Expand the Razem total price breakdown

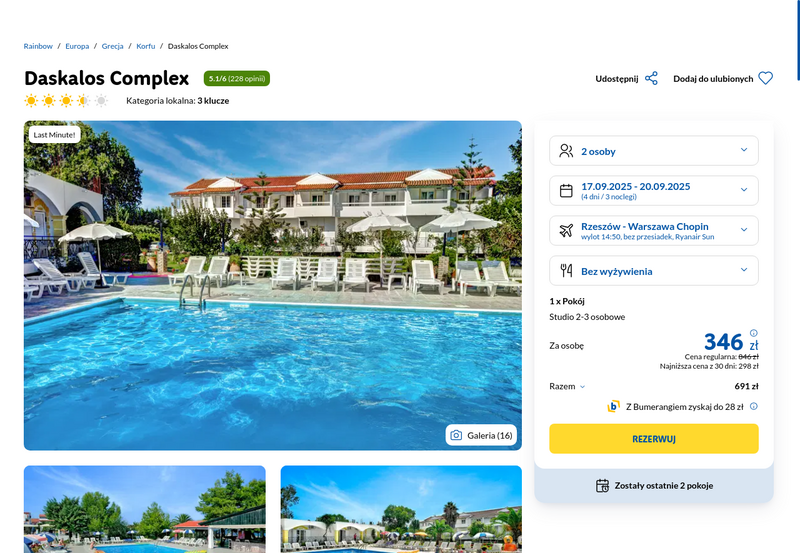coord(567,386)
